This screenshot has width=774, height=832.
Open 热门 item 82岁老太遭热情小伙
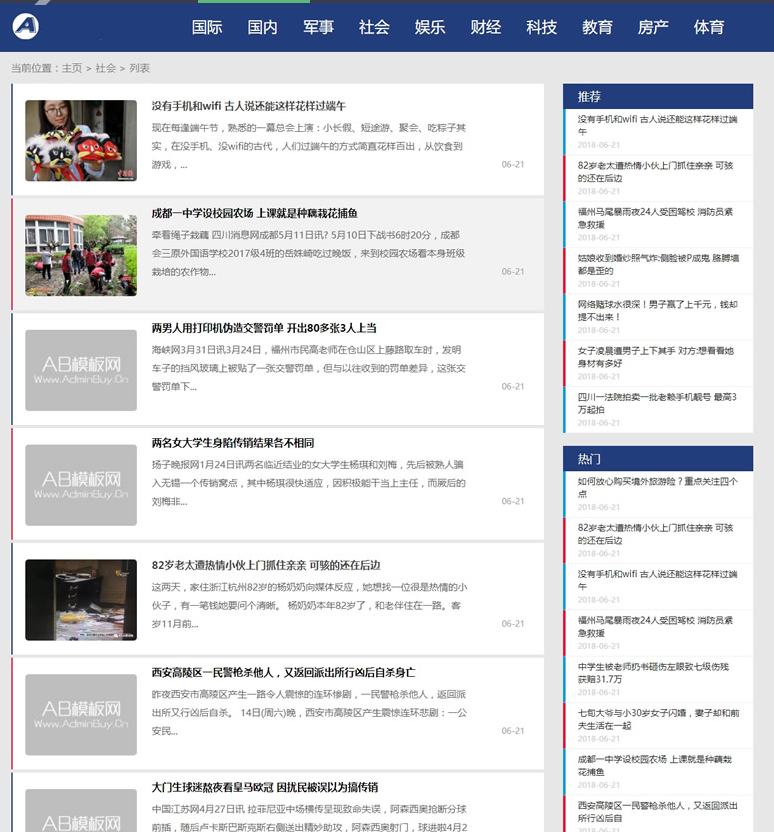pos(655,534)
